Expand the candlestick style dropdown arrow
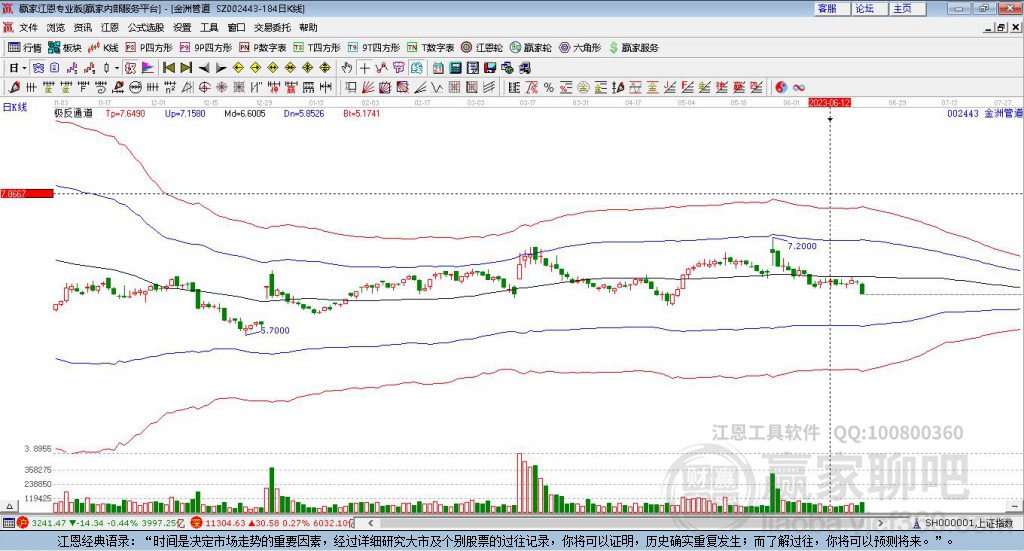This screenshot has width=1024, height=551. [x=116, y=68]
